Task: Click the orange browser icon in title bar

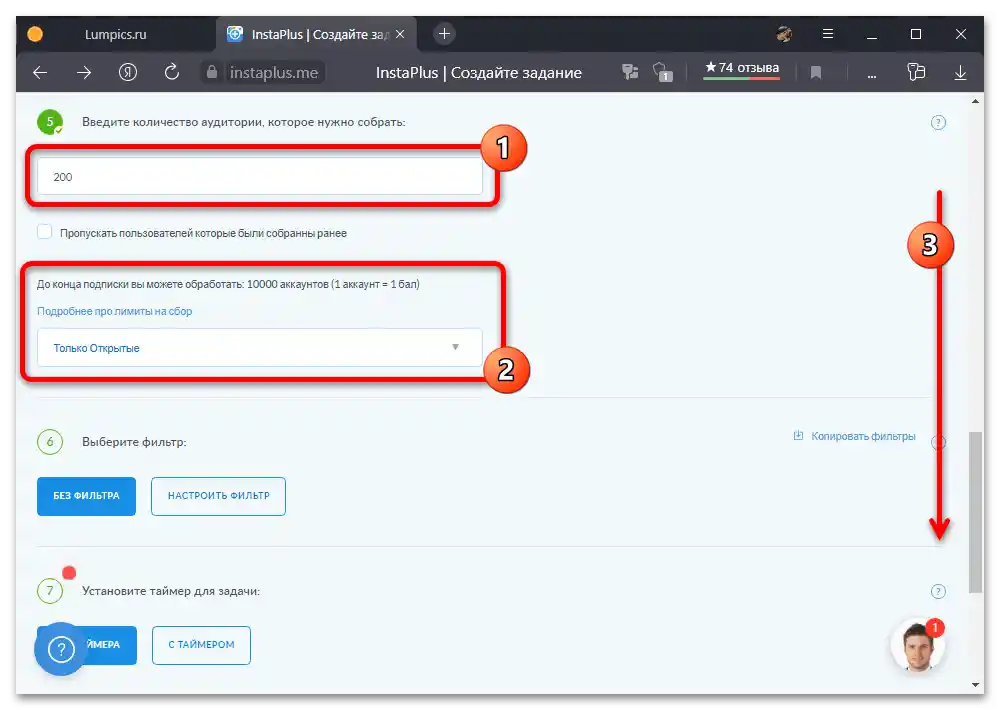Action: pyautogui.click(x=35, y=34)
